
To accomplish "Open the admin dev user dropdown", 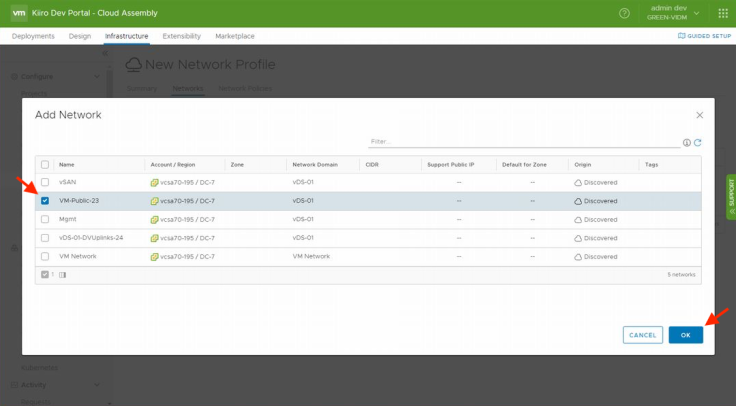I will 673,13.
